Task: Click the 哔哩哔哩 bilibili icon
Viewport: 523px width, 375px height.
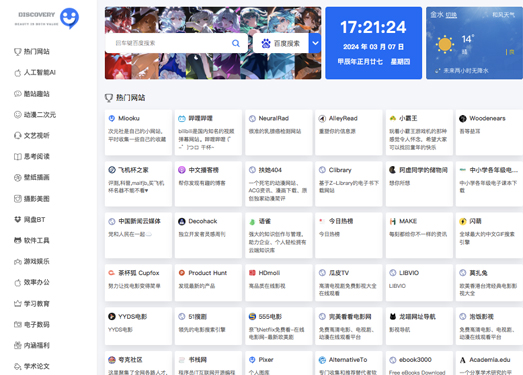Action: click(x=181, y=118)
